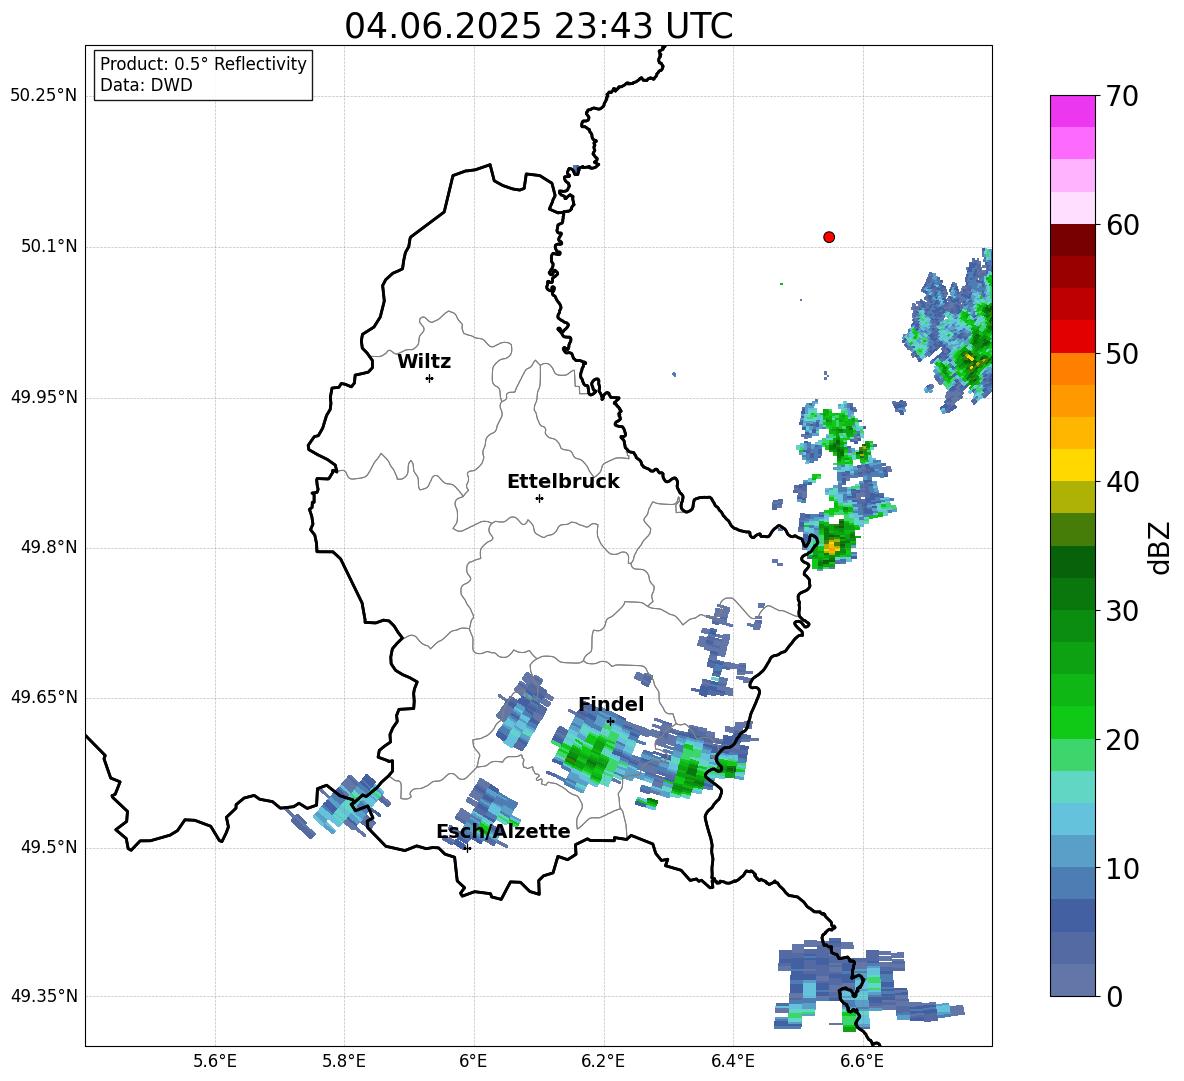The image size is (1184, 1081).
Task: Click the 6.2°E longitude label
Action: [x=603, y=1061]
